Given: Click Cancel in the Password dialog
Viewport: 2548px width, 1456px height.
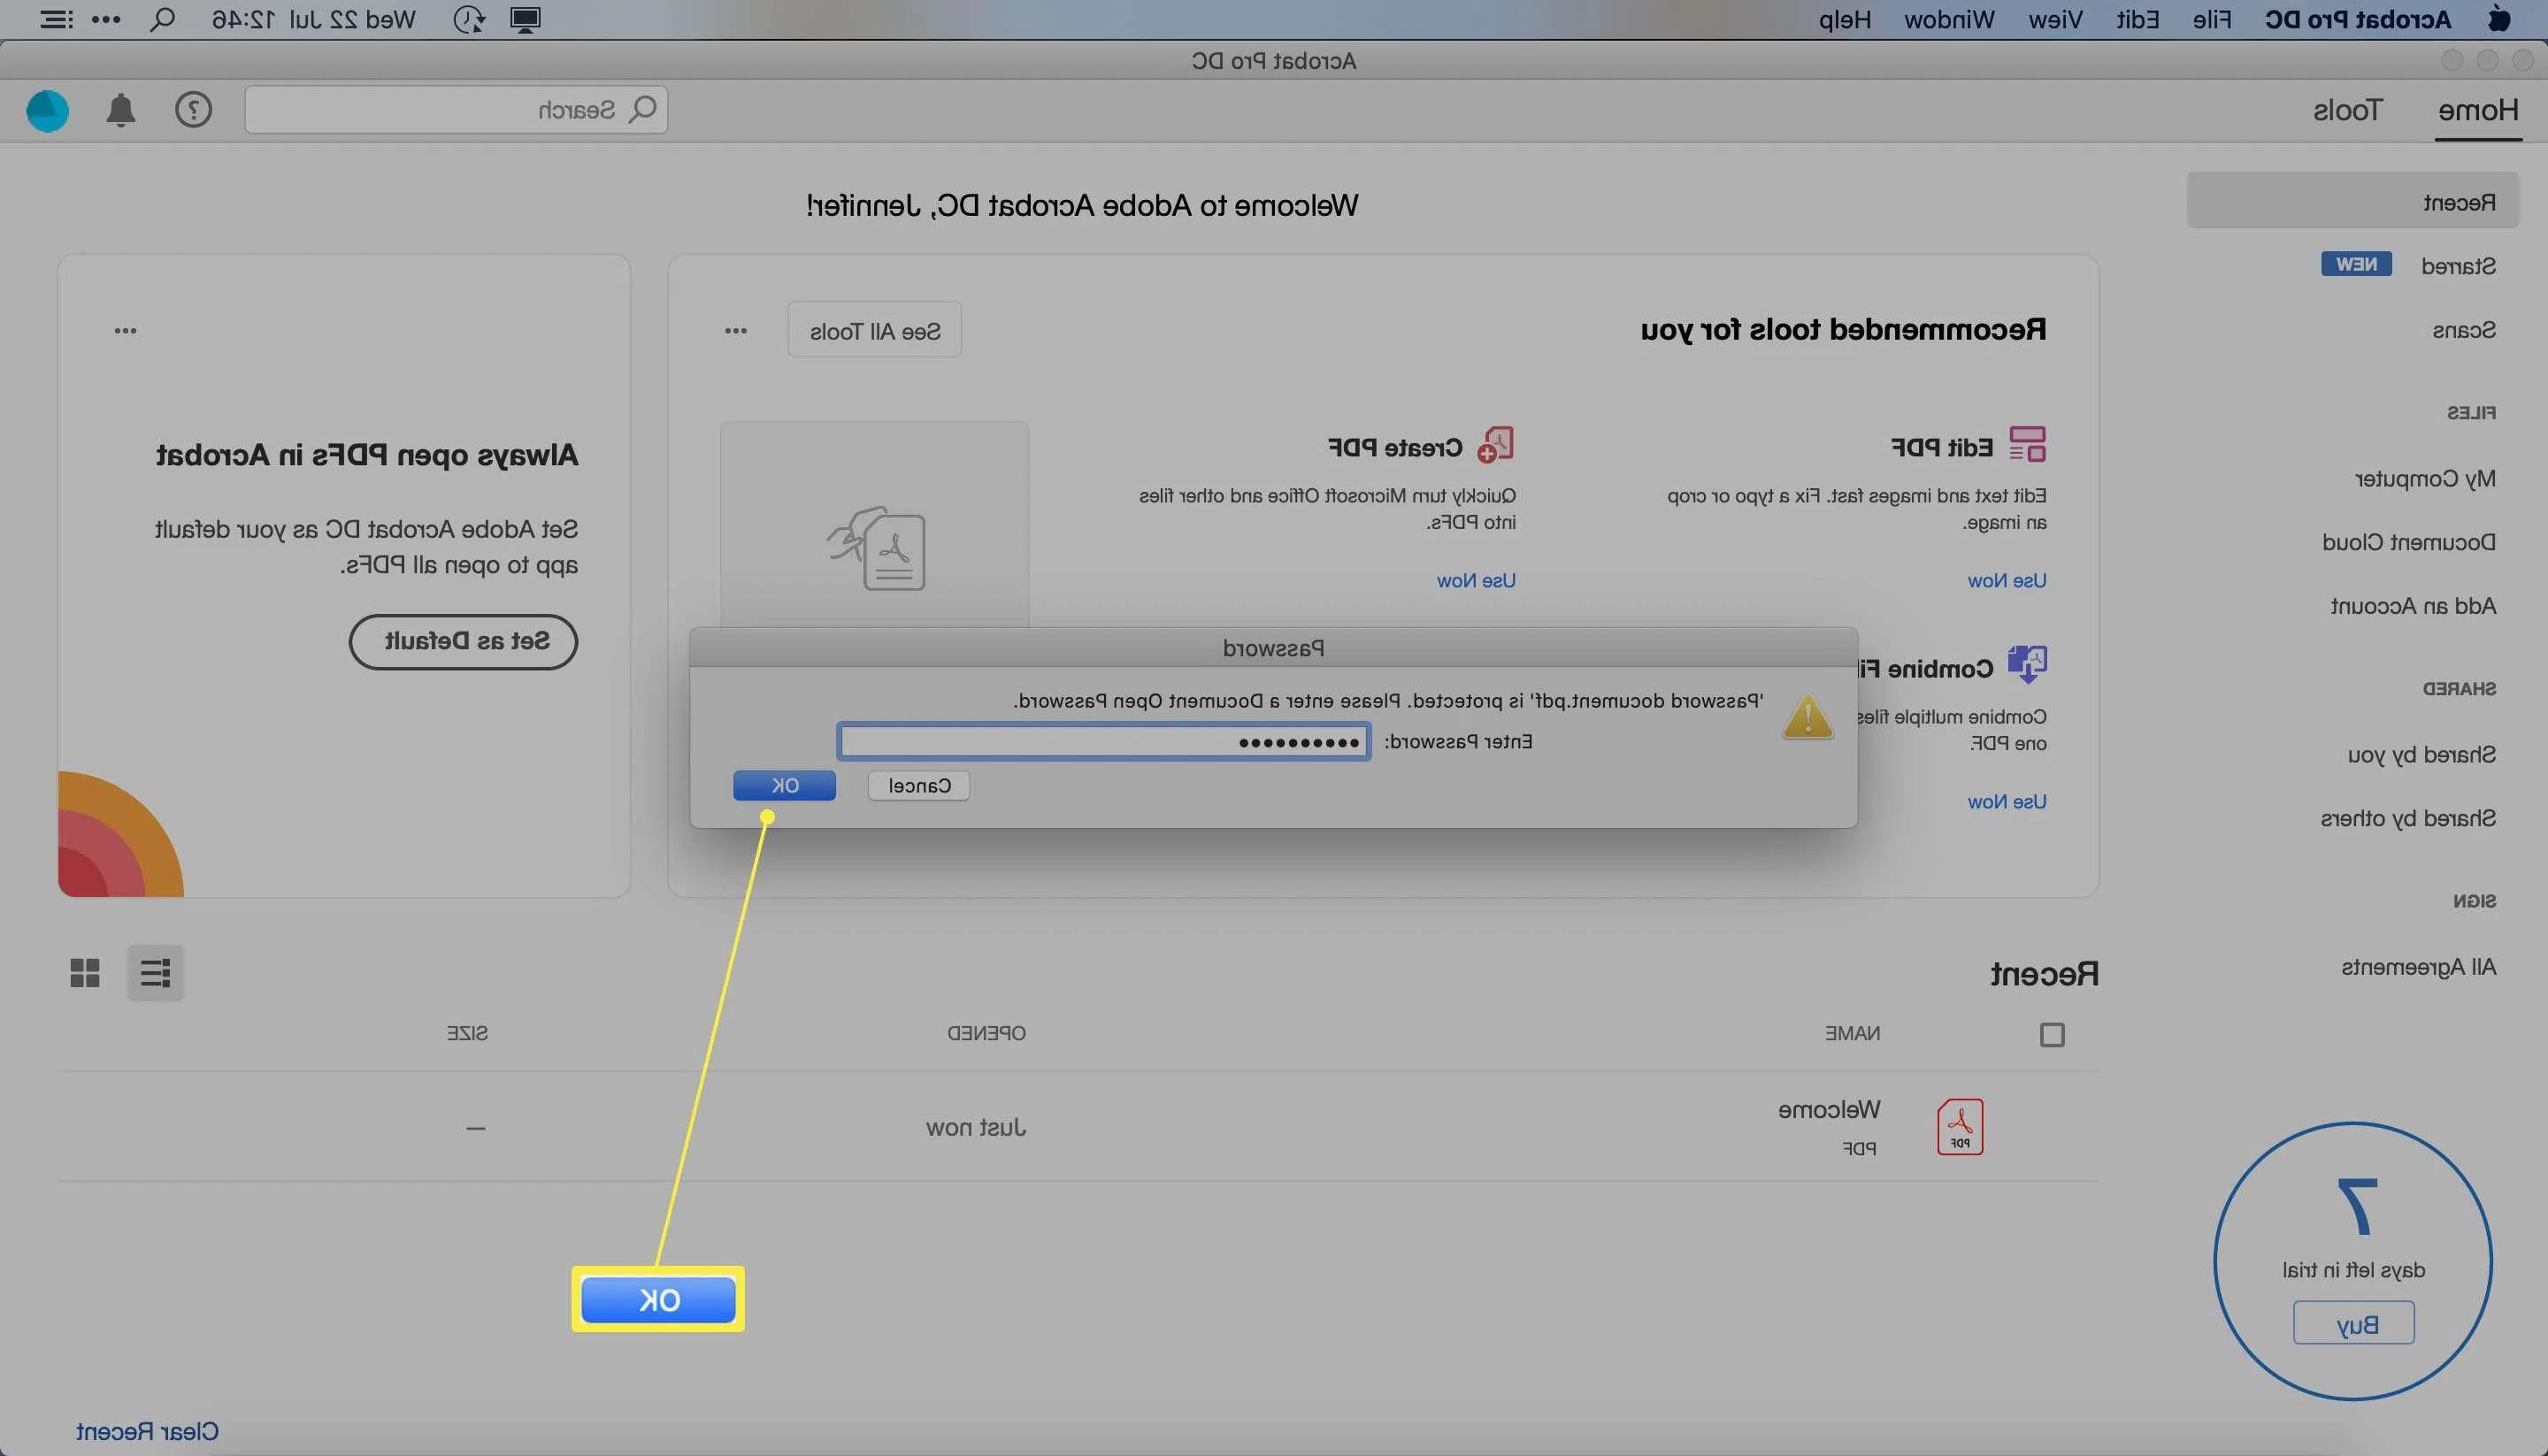Looking at the screenshot, I should coord(919,786).
